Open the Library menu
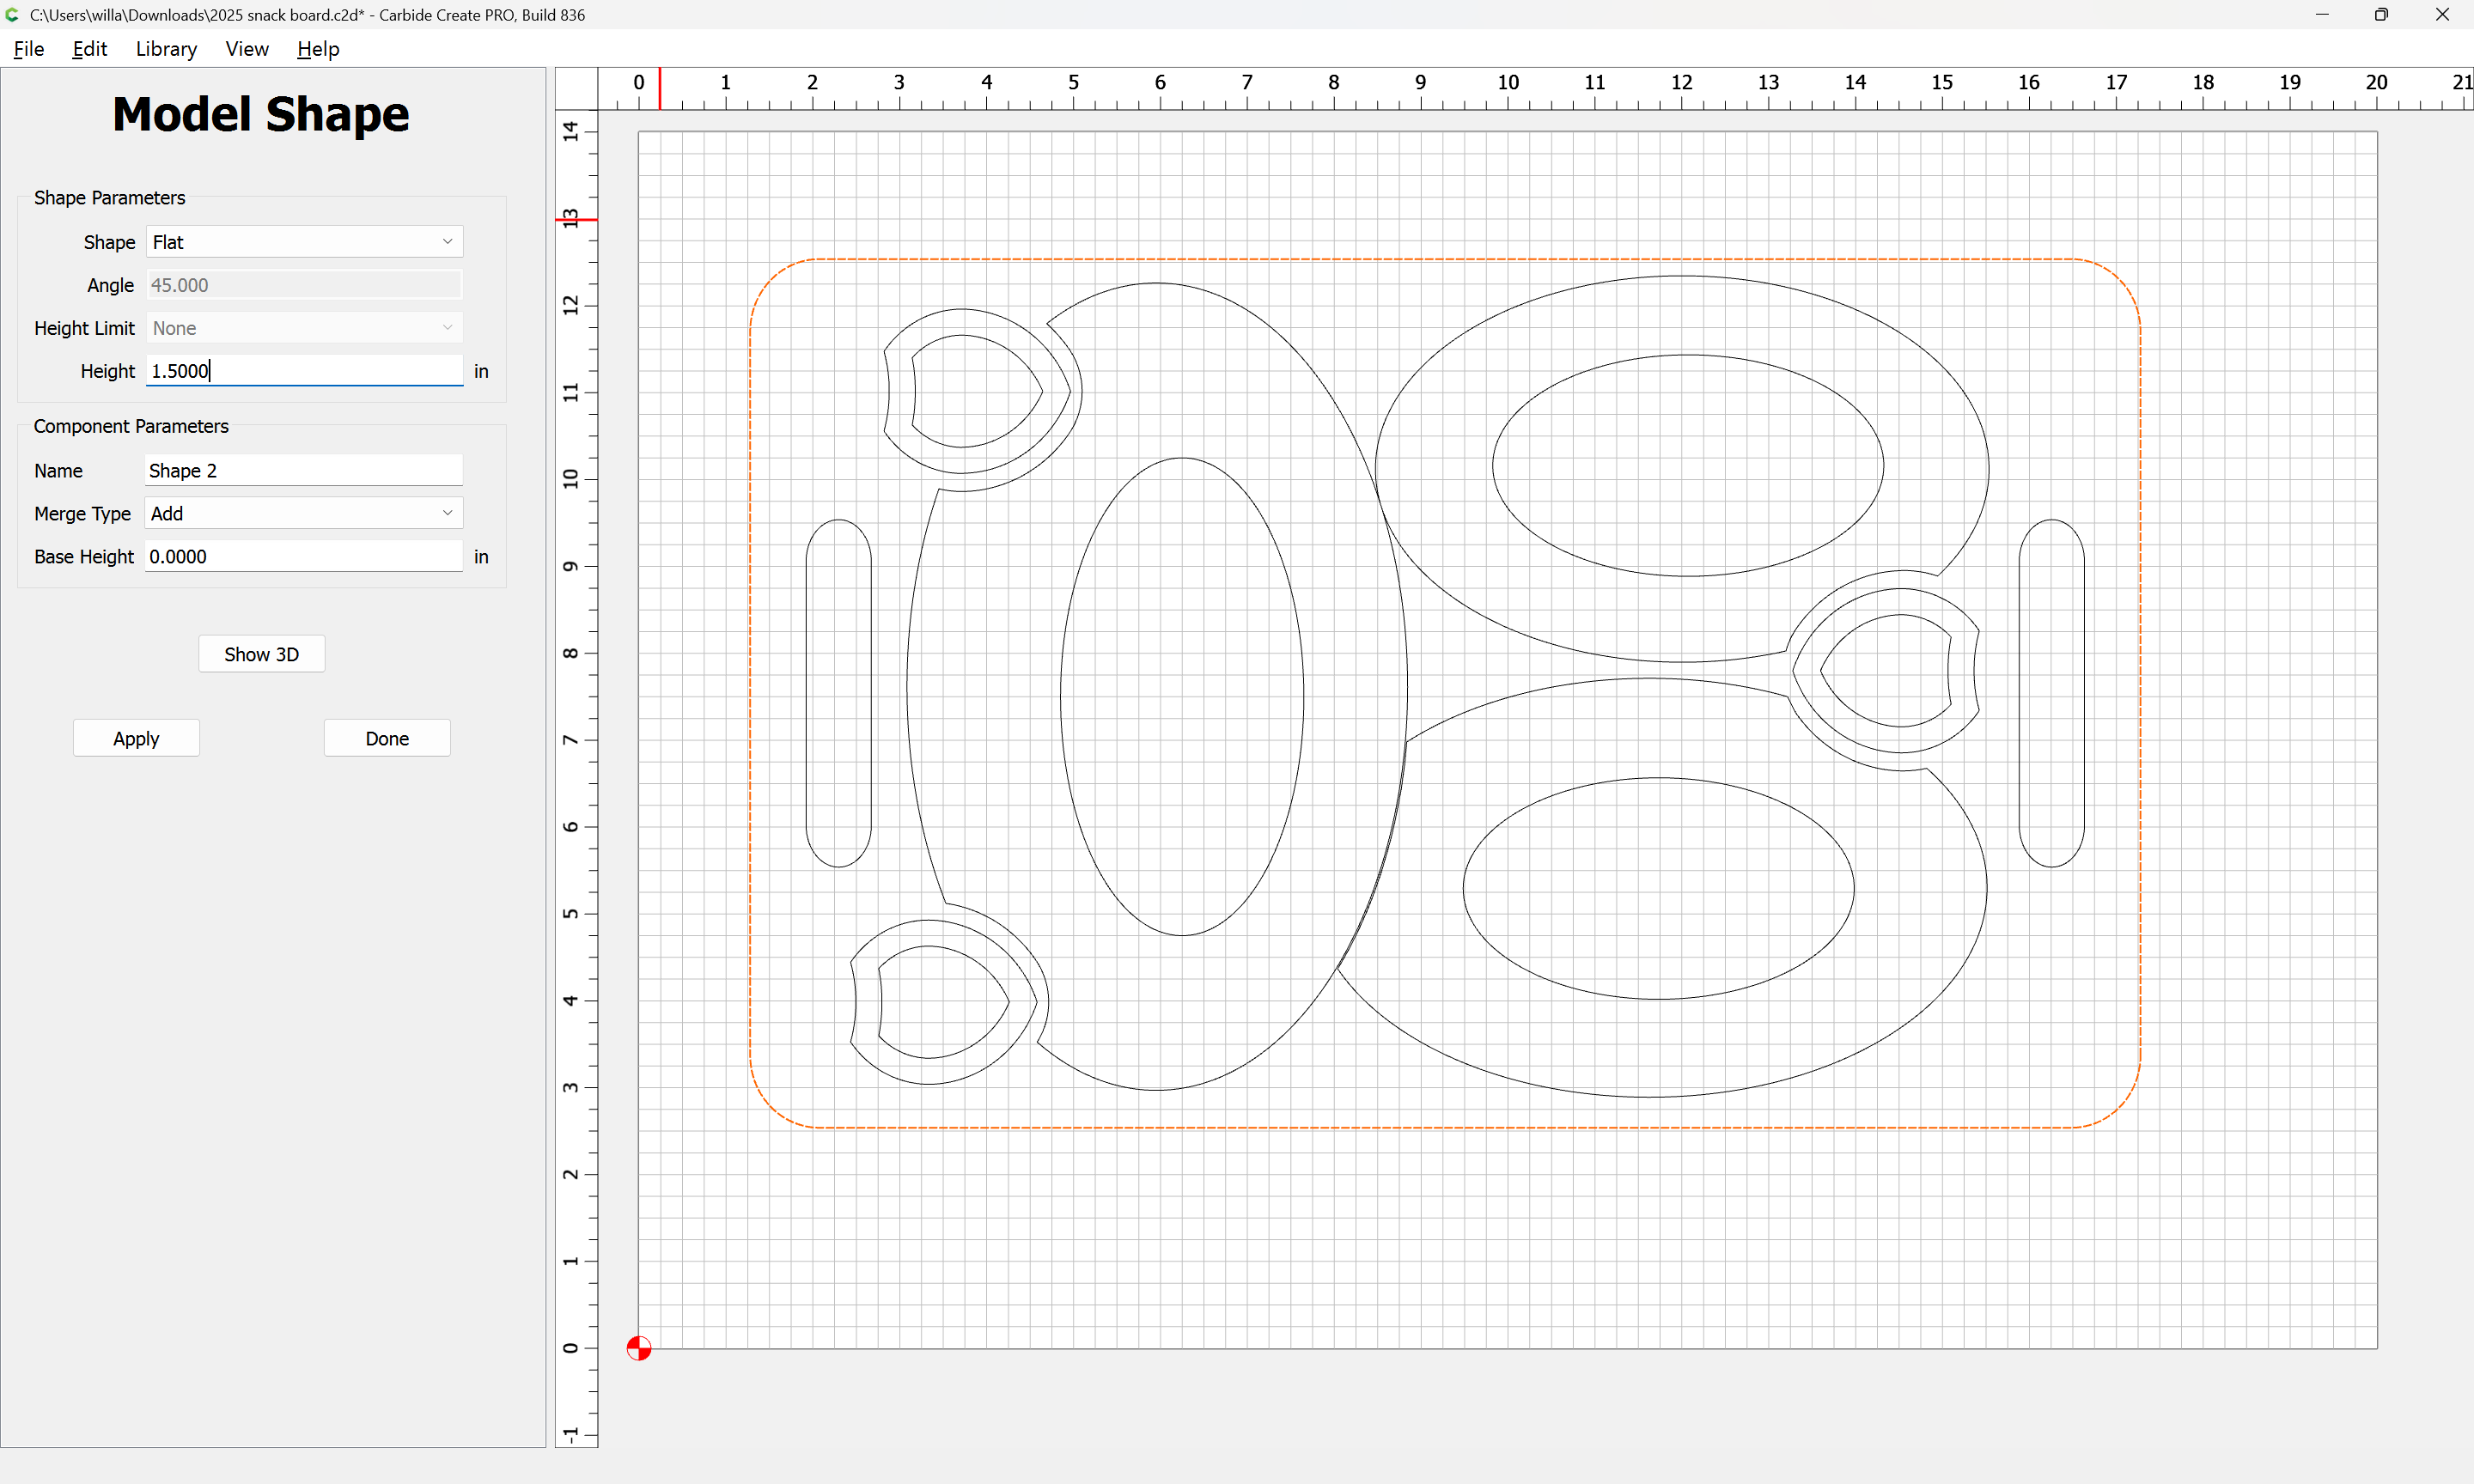The image size is (2474, 1484). click(166, 49)
